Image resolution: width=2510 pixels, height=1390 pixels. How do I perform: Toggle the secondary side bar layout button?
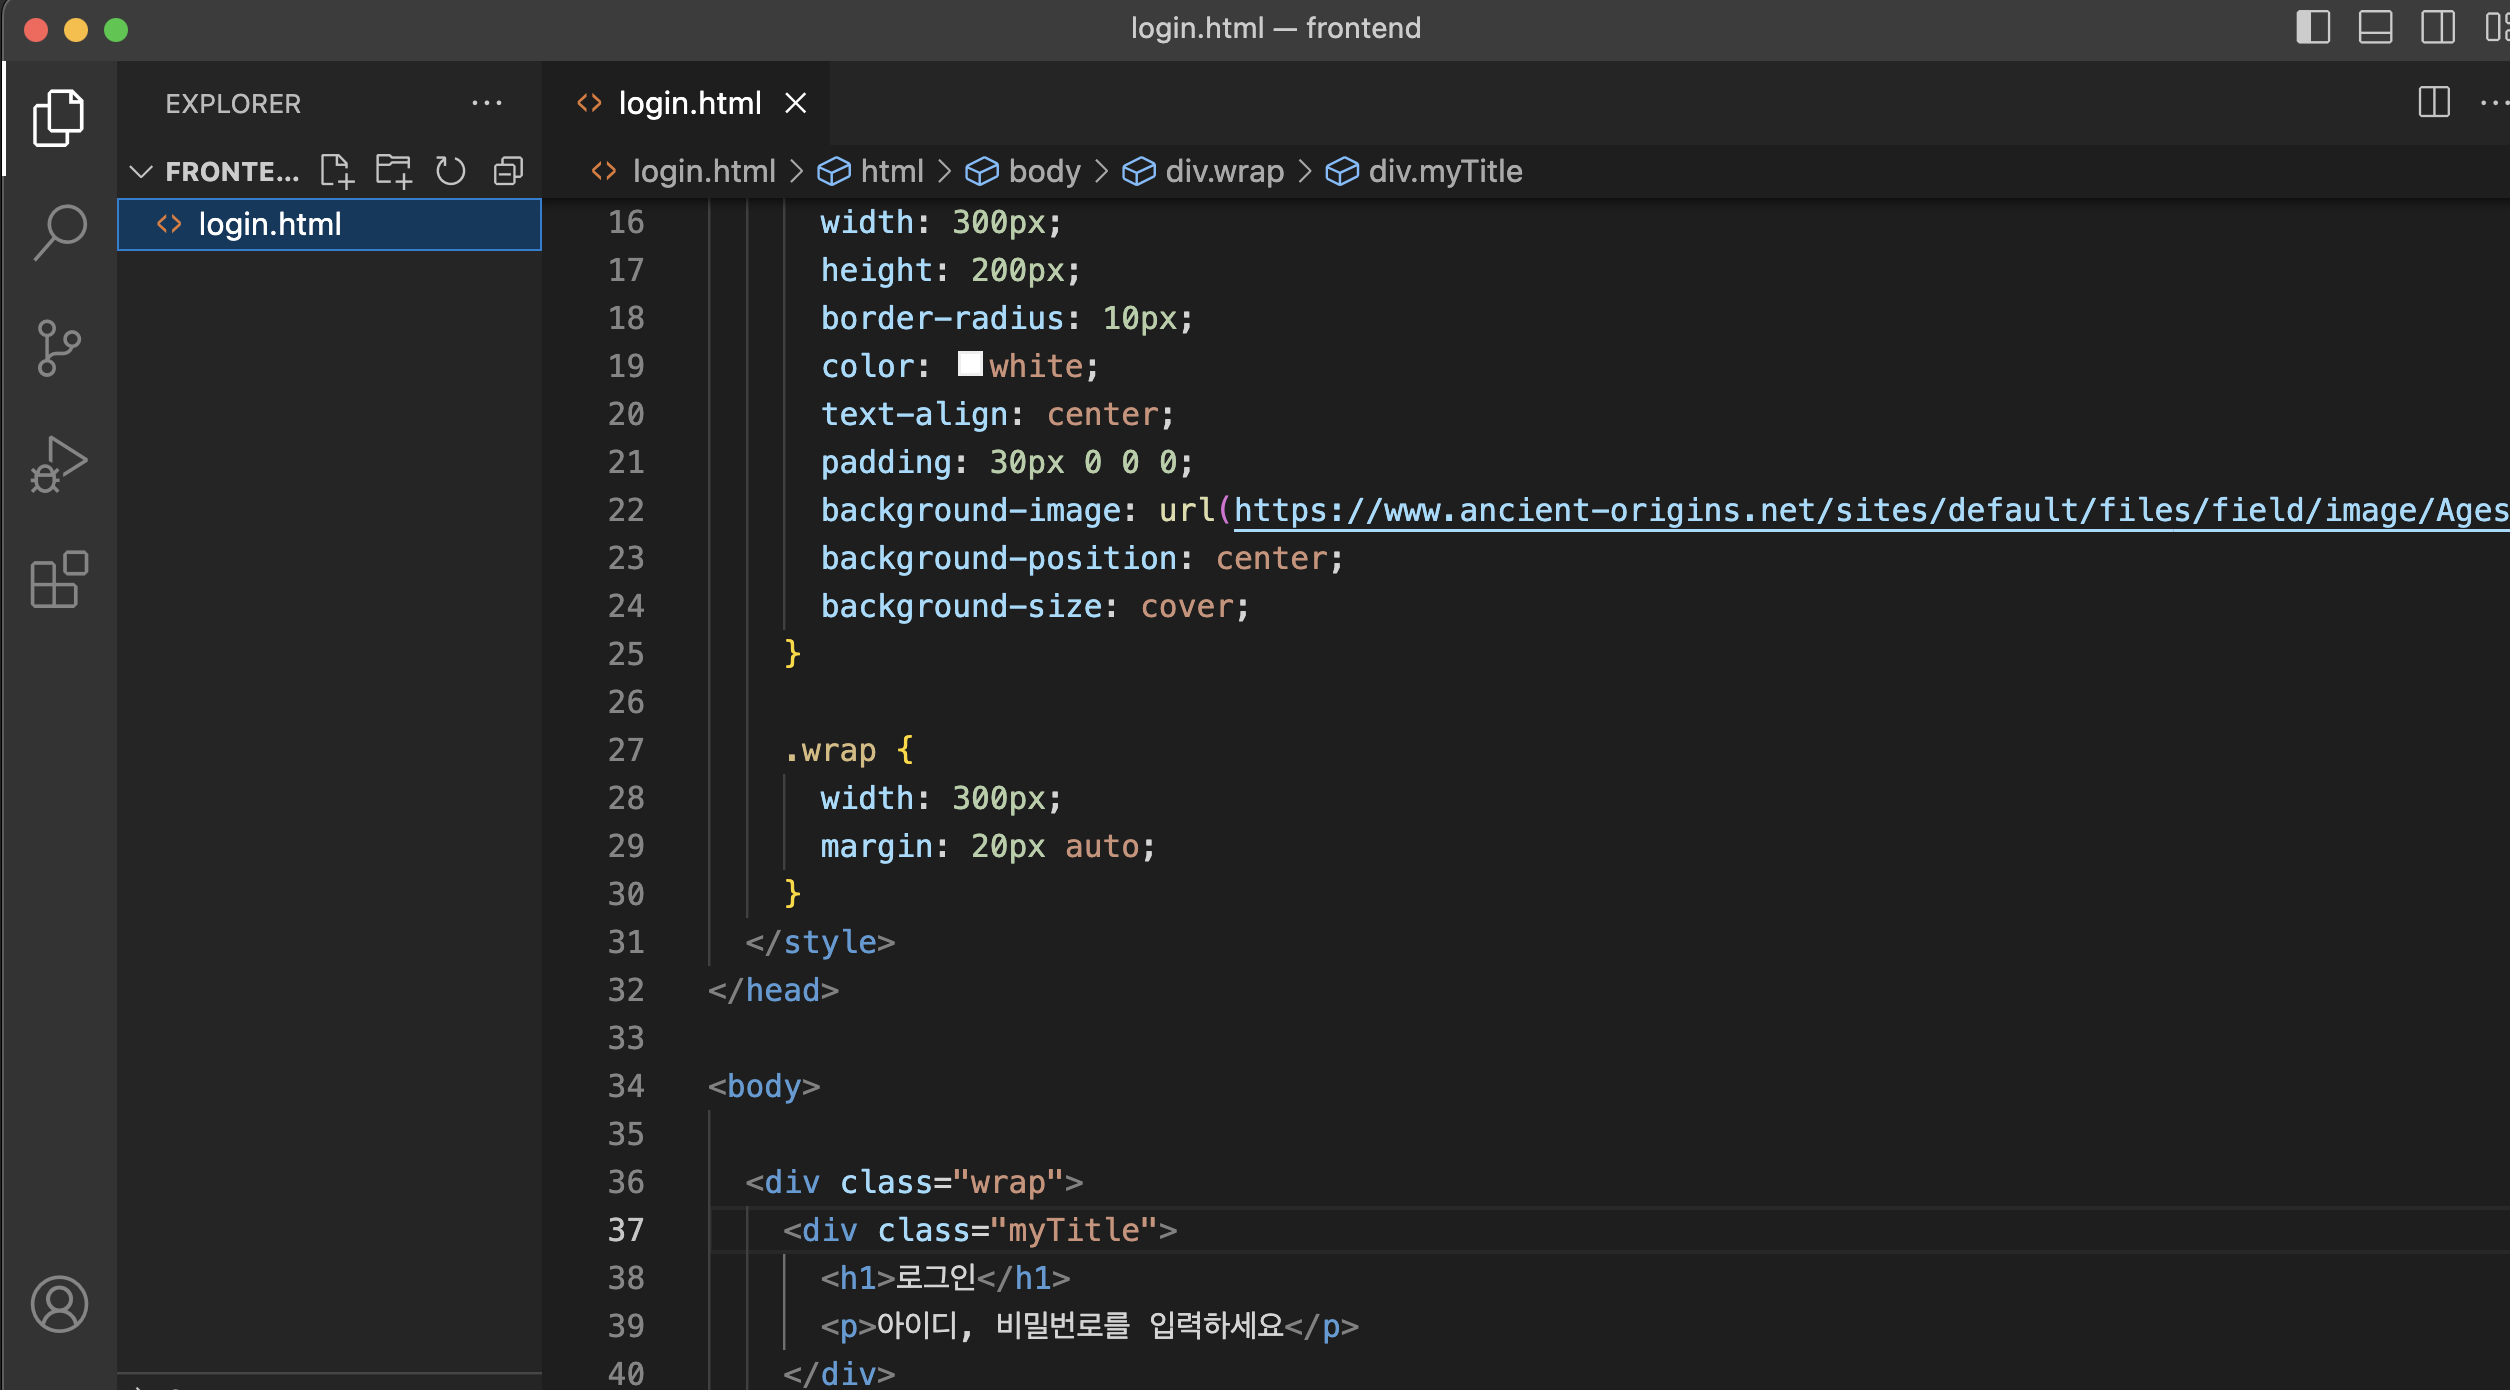(x=2438, y=27)
